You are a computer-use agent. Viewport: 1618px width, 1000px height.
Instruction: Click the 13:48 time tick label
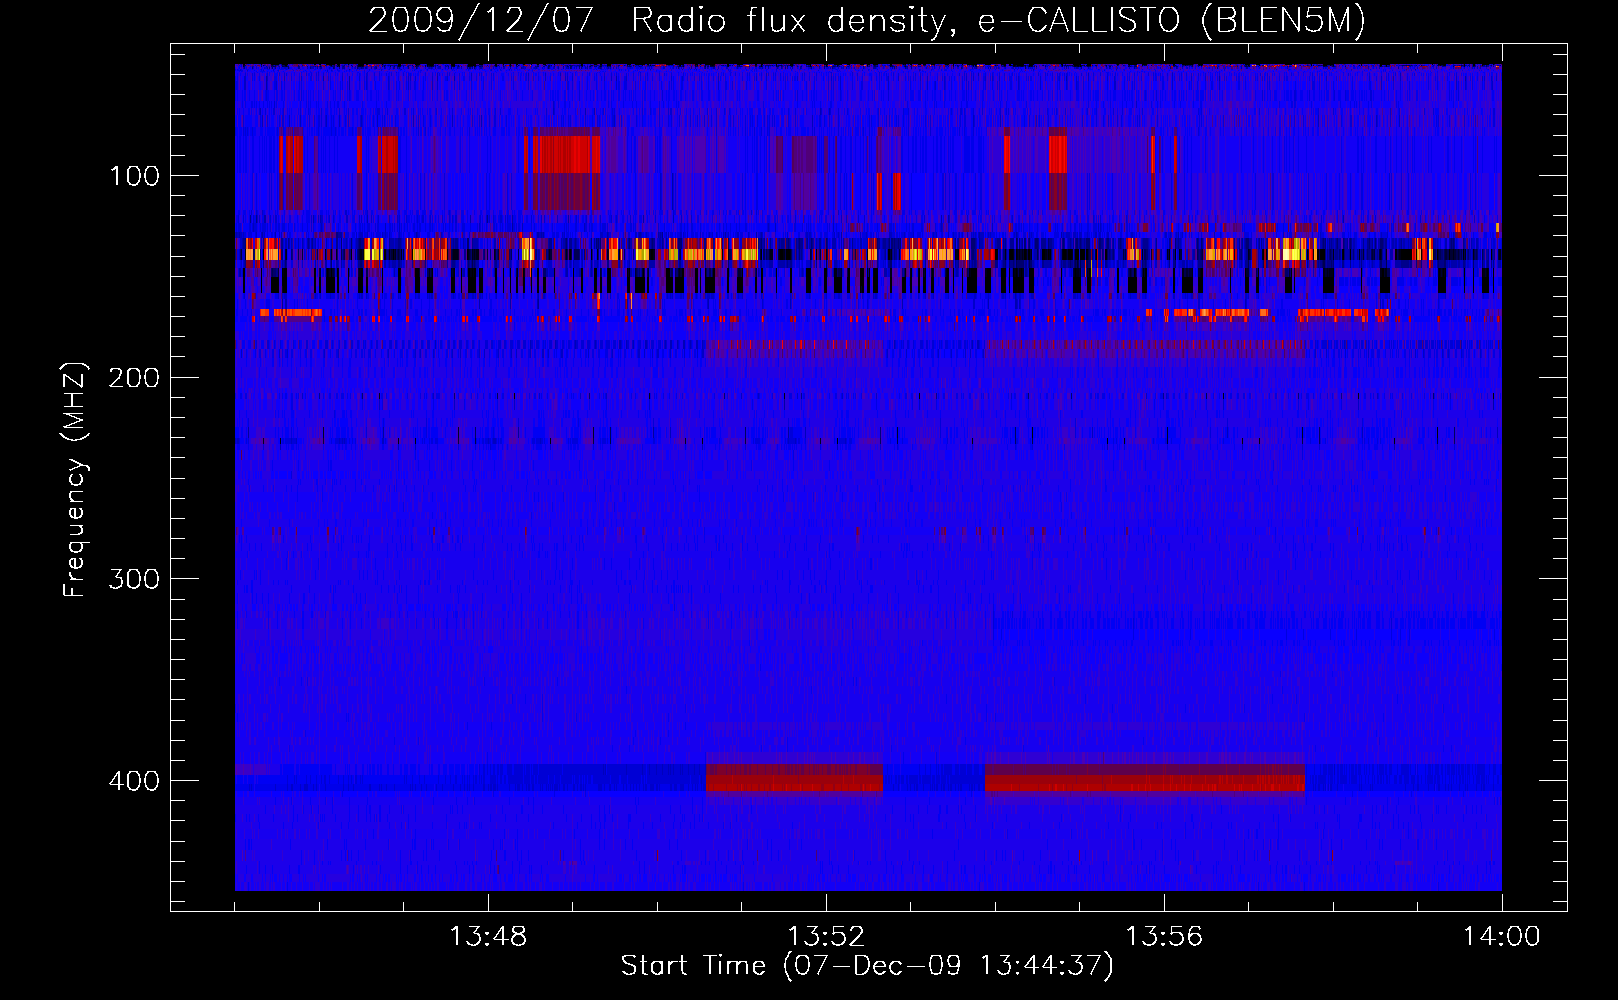coord(488,937)
